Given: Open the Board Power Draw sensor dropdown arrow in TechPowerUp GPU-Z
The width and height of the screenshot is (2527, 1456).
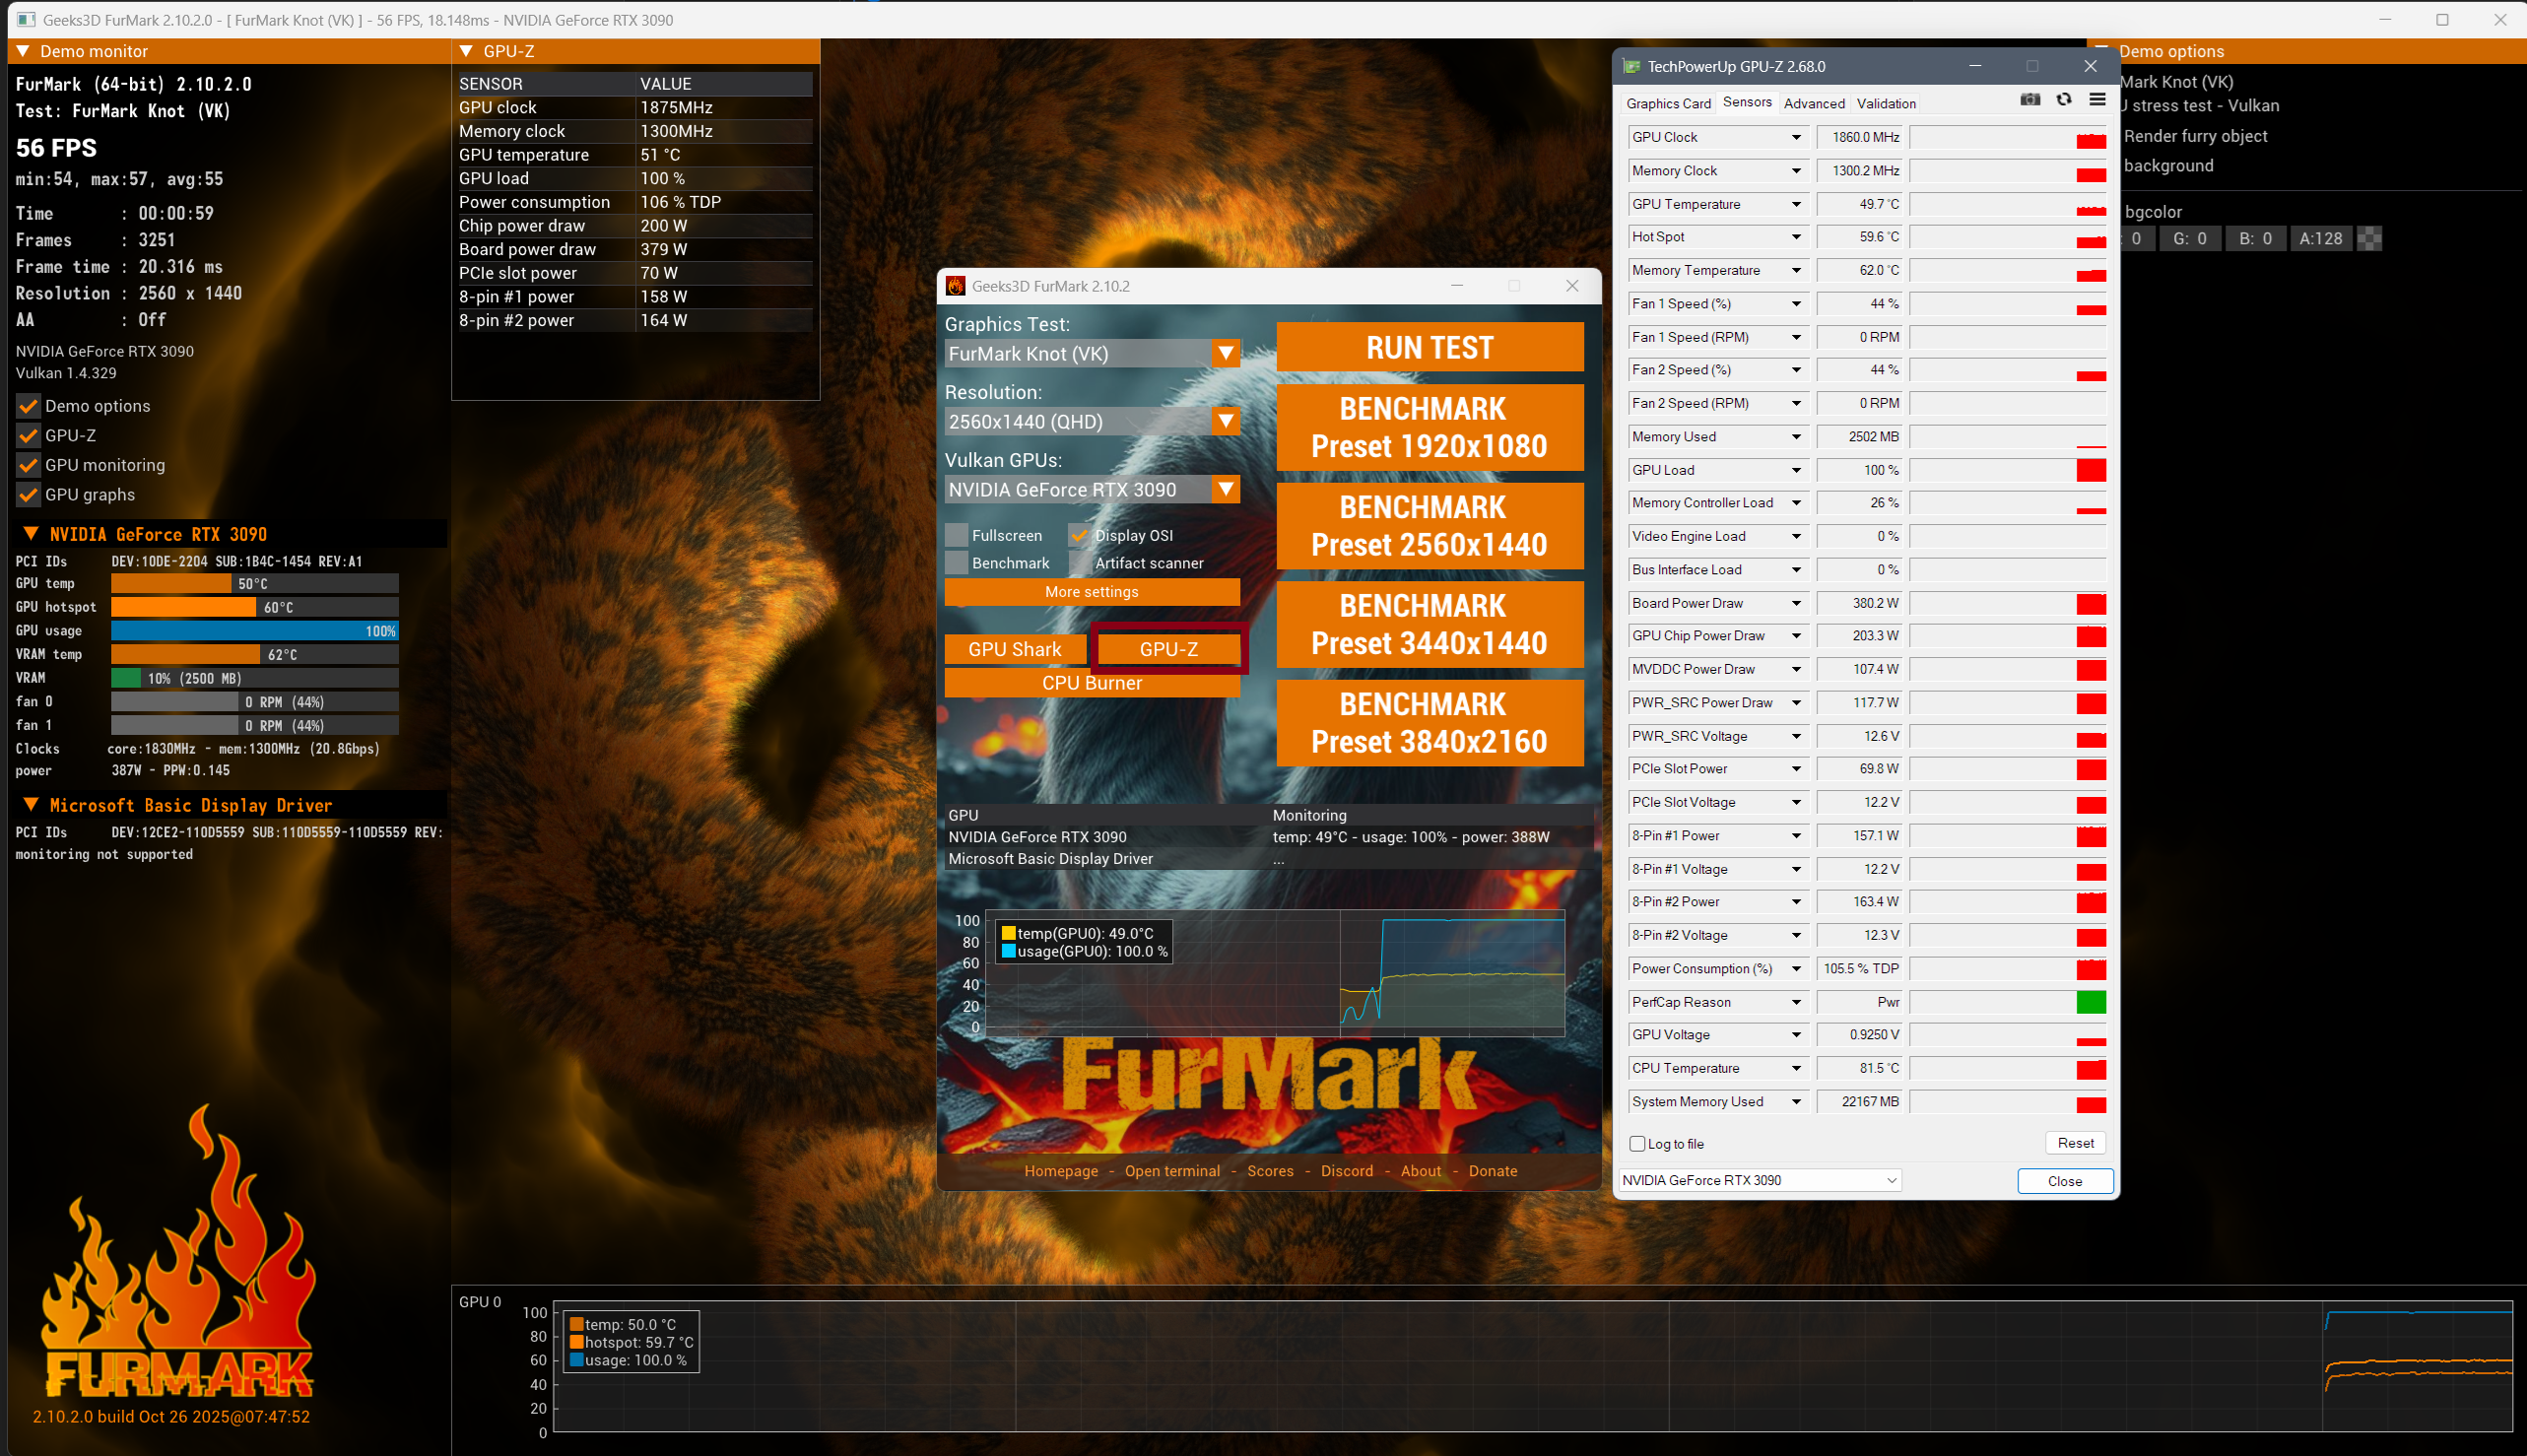Looking at the screenshot, I should point(1796,603).
